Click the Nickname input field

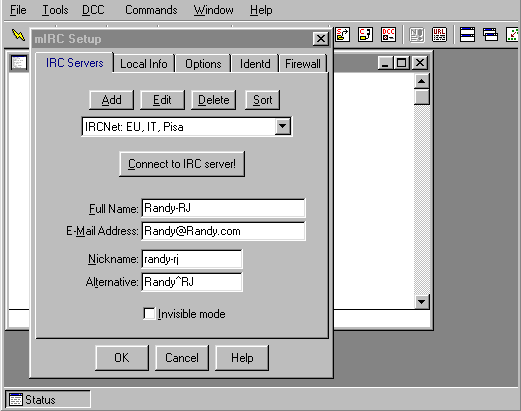(192, 259)
